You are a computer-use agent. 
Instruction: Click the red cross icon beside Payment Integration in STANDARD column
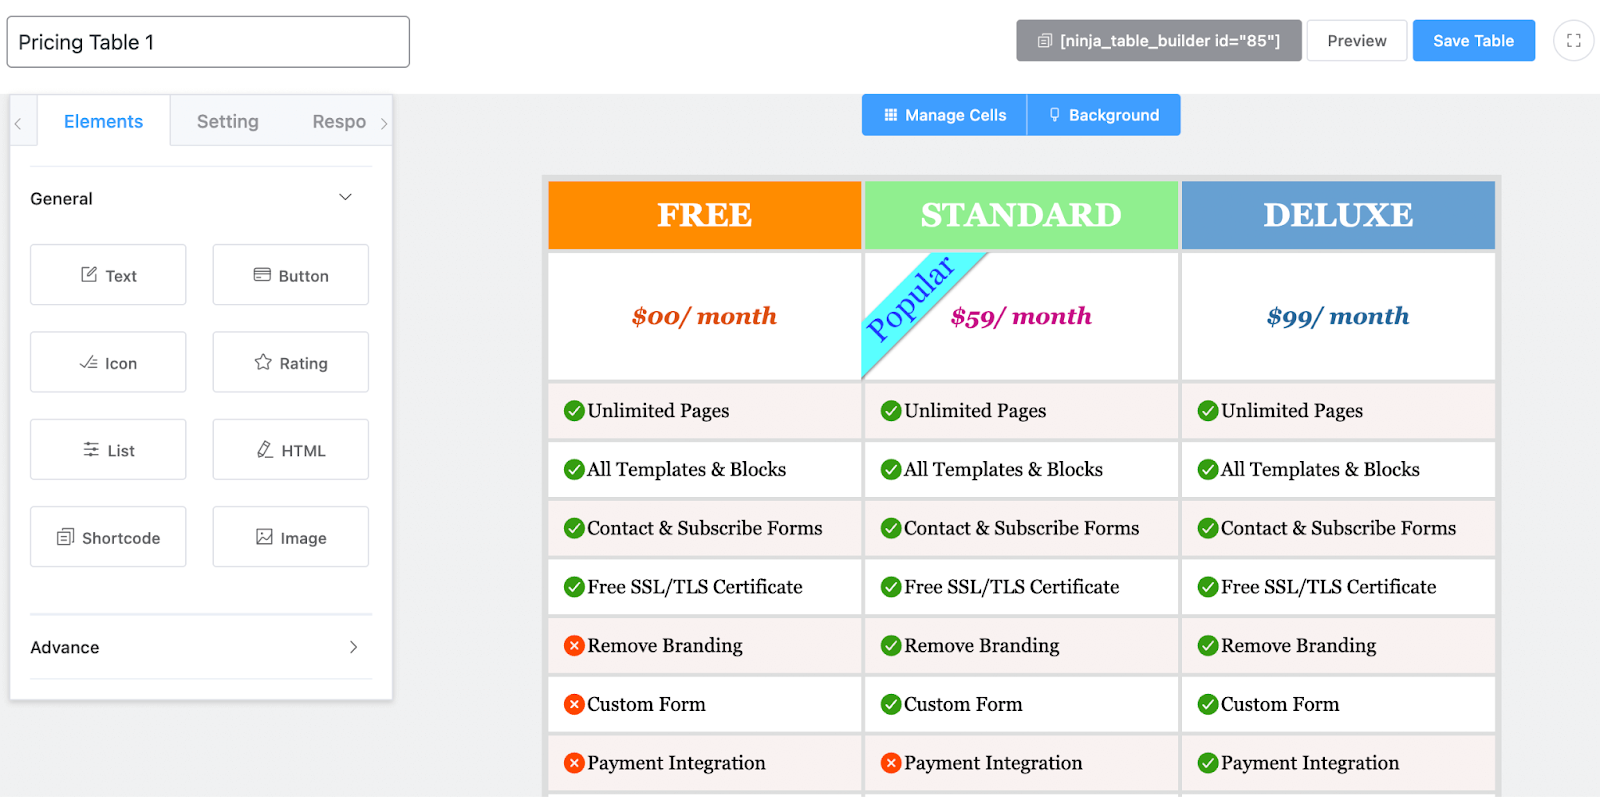[x=891, y=764]
